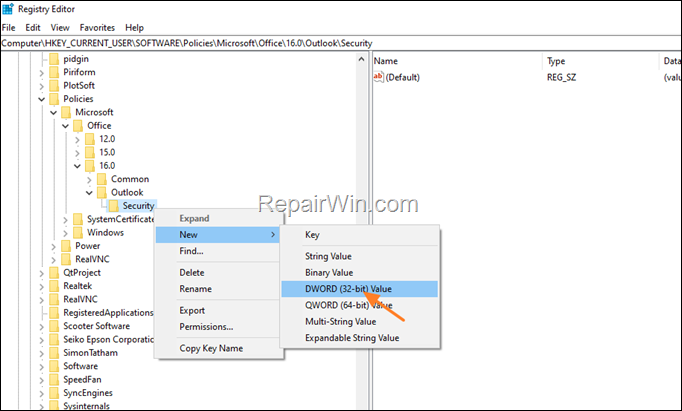Select the 15.0 folder icon
The width and height of the screenshot is (682, 411).
(x=90, y=152)
